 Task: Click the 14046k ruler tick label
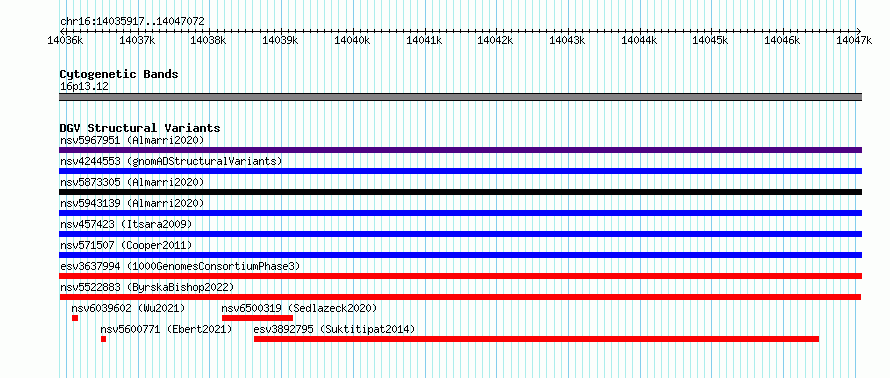(783, 40)
